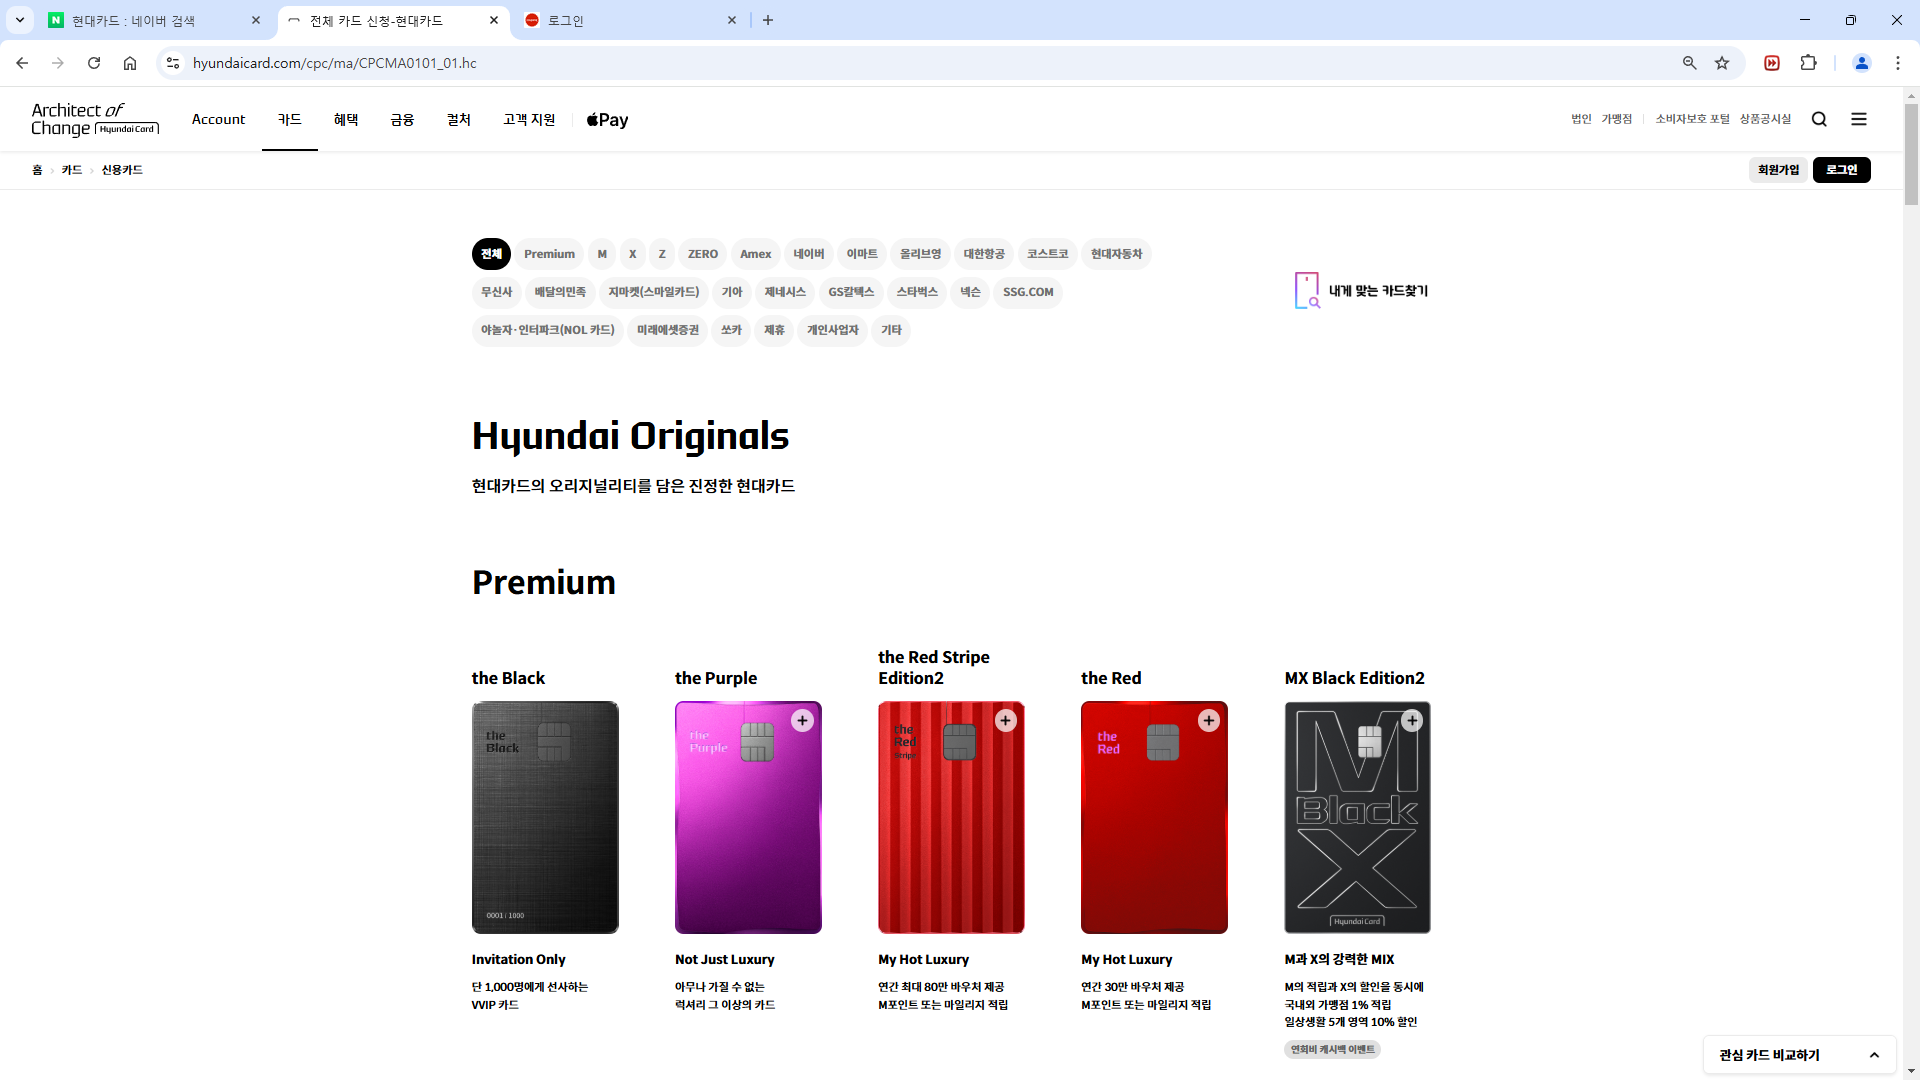
Task: Click the MX Black Edition2 card image
Action: [1357, 817]
